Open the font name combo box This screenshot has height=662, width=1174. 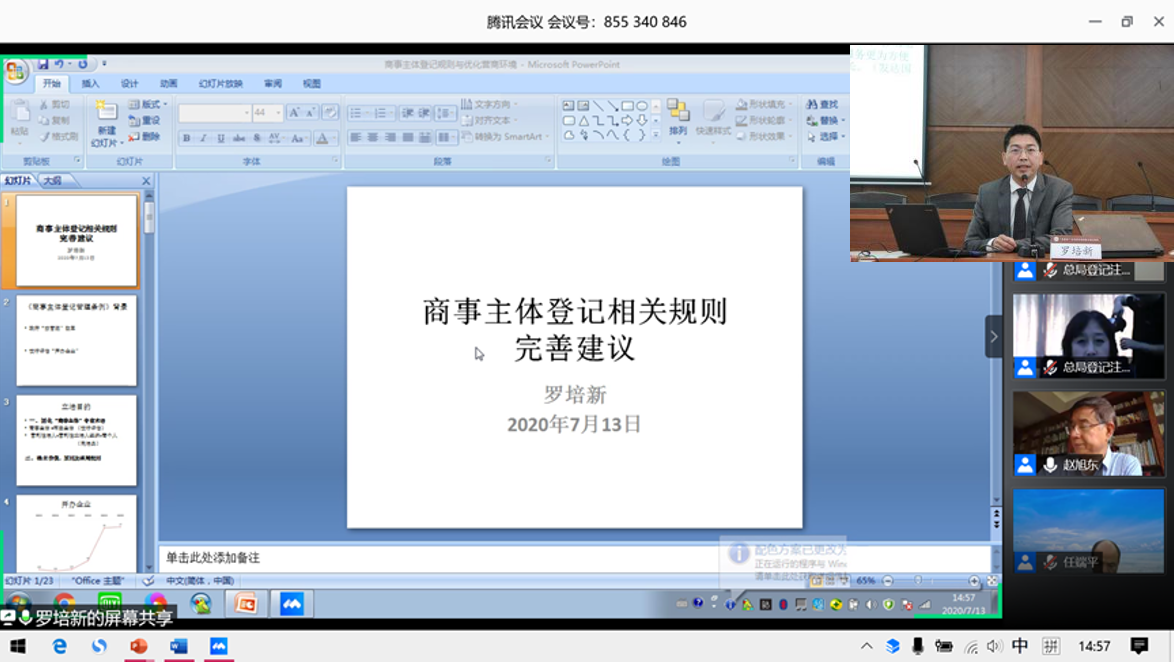click(215, 112)
